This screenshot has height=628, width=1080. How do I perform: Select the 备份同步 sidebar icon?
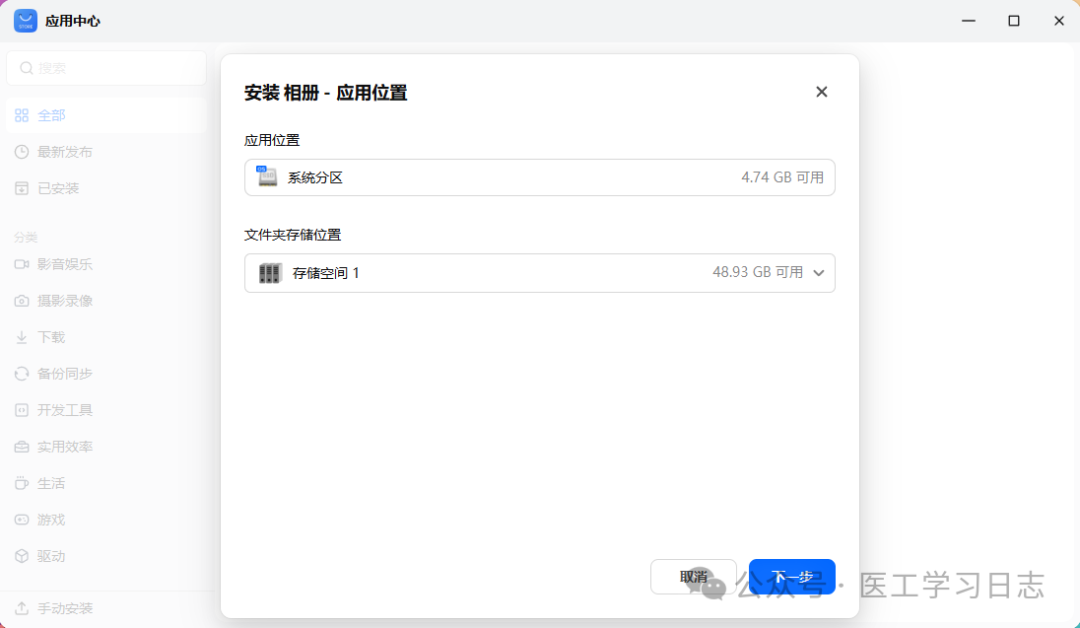tap(22, 373)
